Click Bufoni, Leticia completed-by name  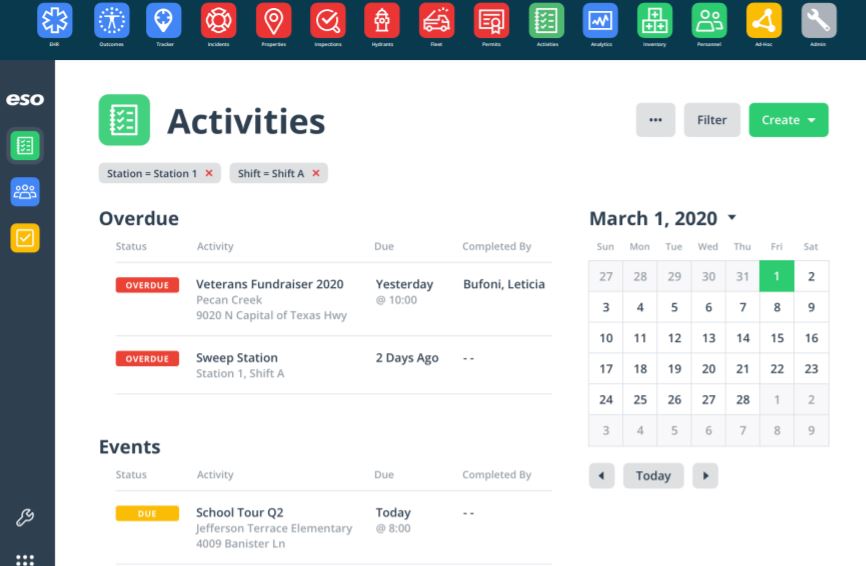click(x=504, y=284)
